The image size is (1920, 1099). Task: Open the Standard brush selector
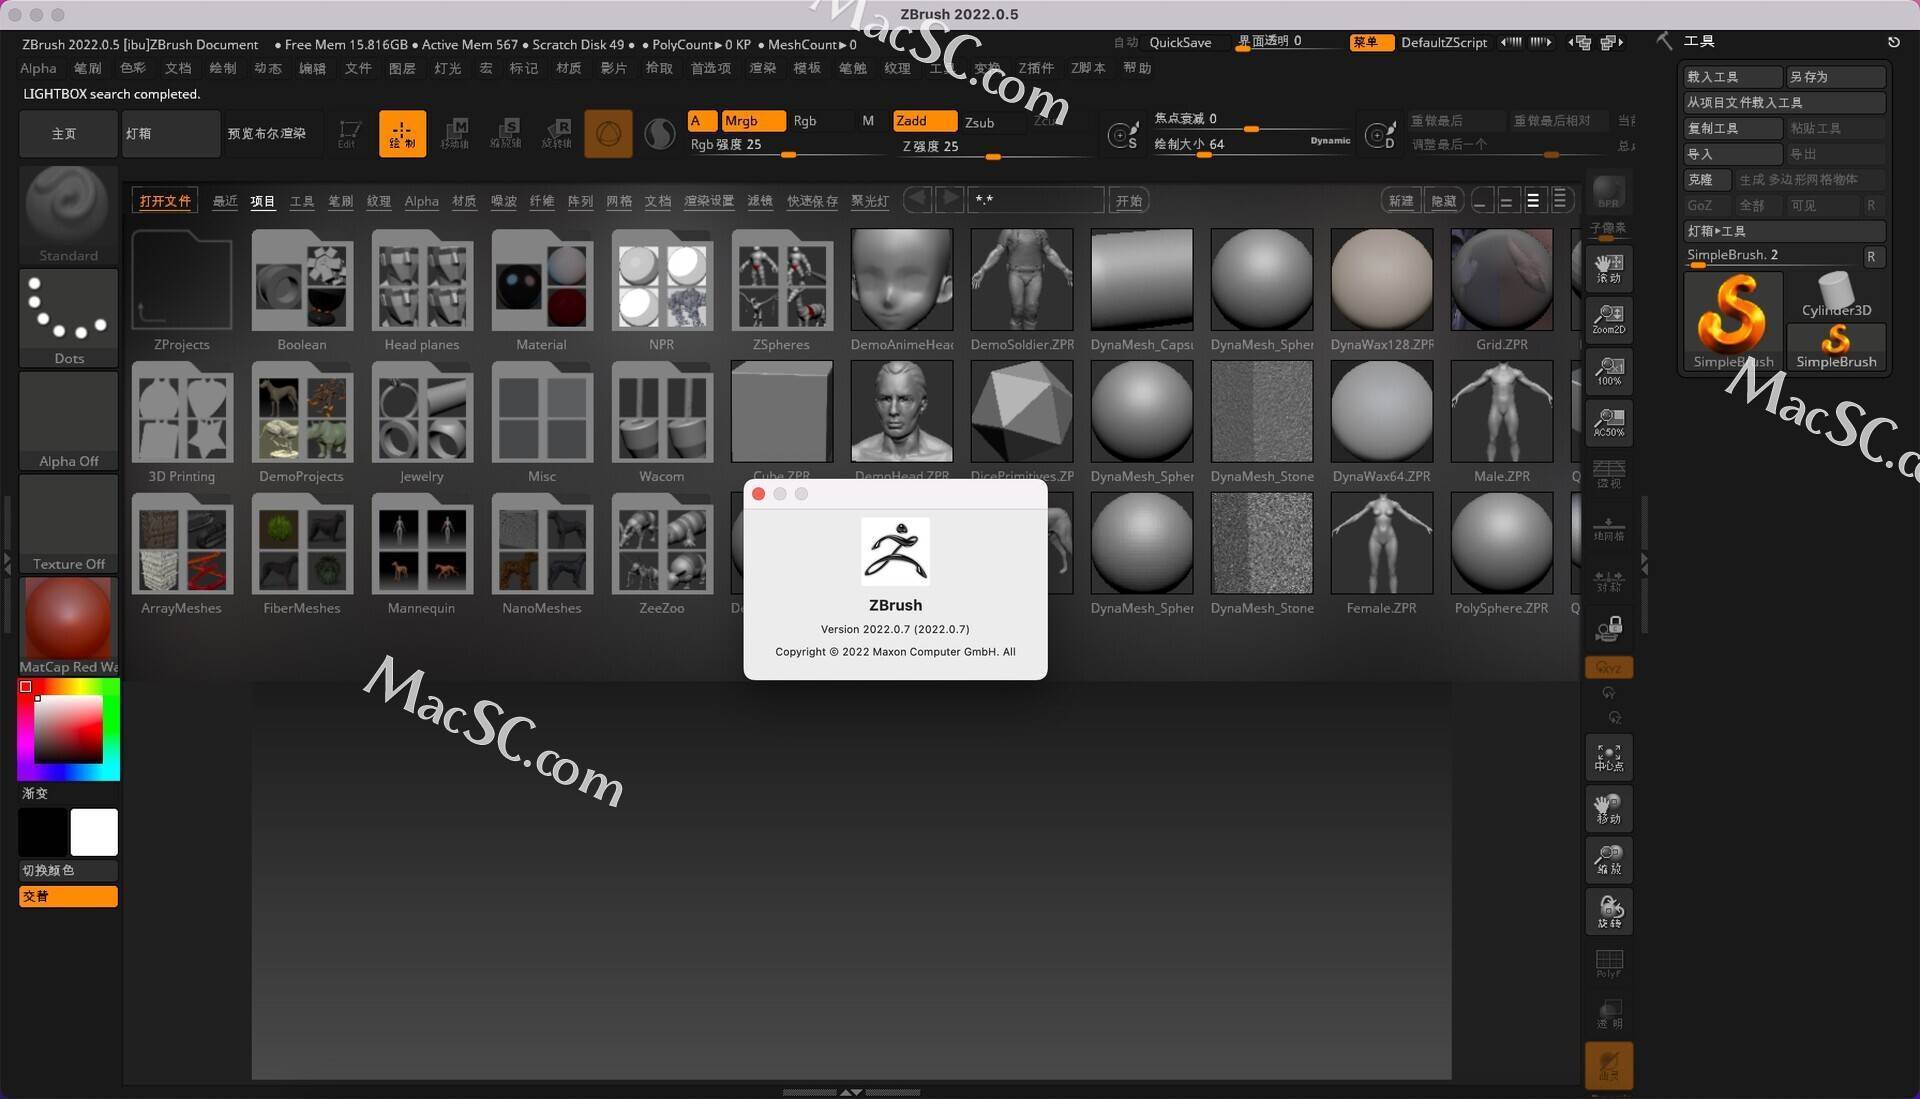click(68, 215)
